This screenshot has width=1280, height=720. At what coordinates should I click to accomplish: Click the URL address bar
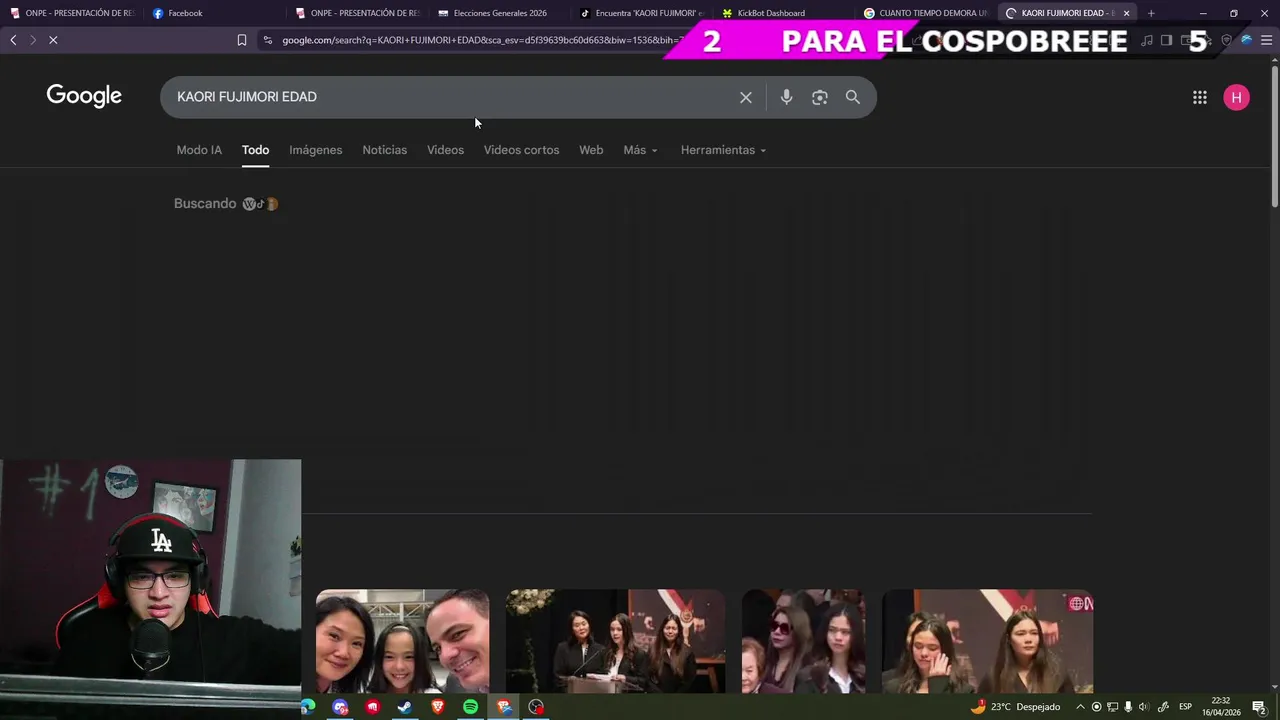(x=480, y=40)
